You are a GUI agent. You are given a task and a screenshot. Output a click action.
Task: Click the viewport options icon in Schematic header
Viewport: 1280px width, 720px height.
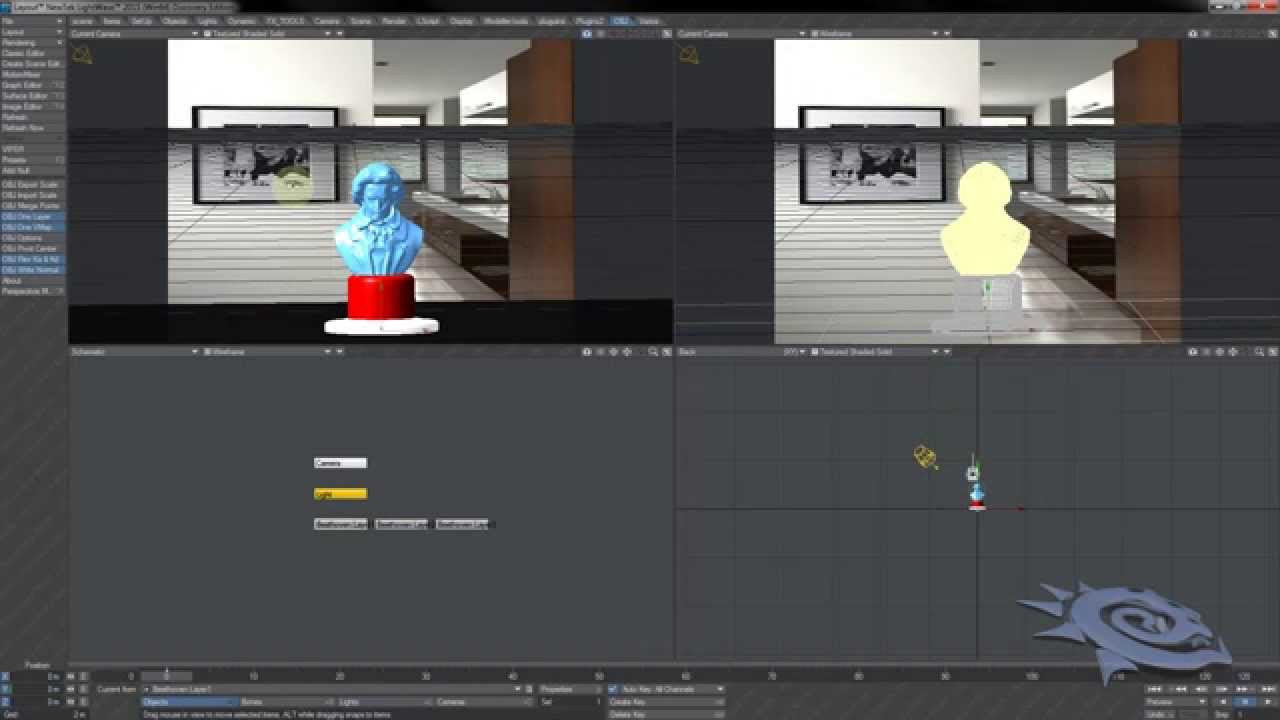click(x=587, y=352)
